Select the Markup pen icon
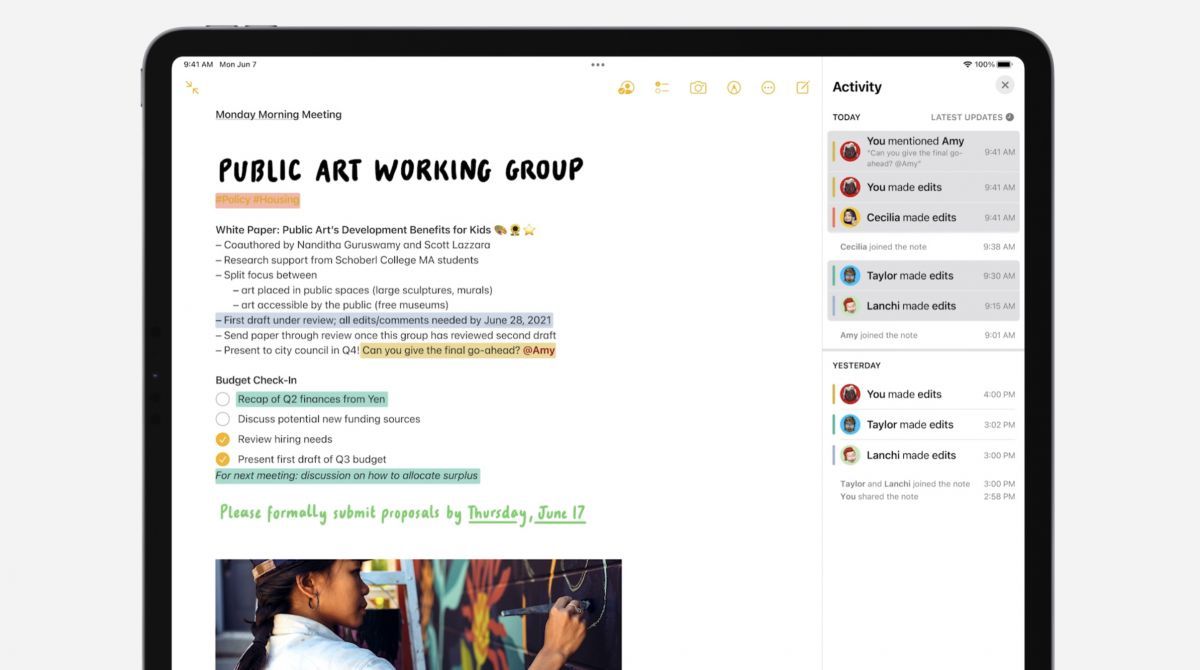1200x670 pixels. [x=733, y=87]
